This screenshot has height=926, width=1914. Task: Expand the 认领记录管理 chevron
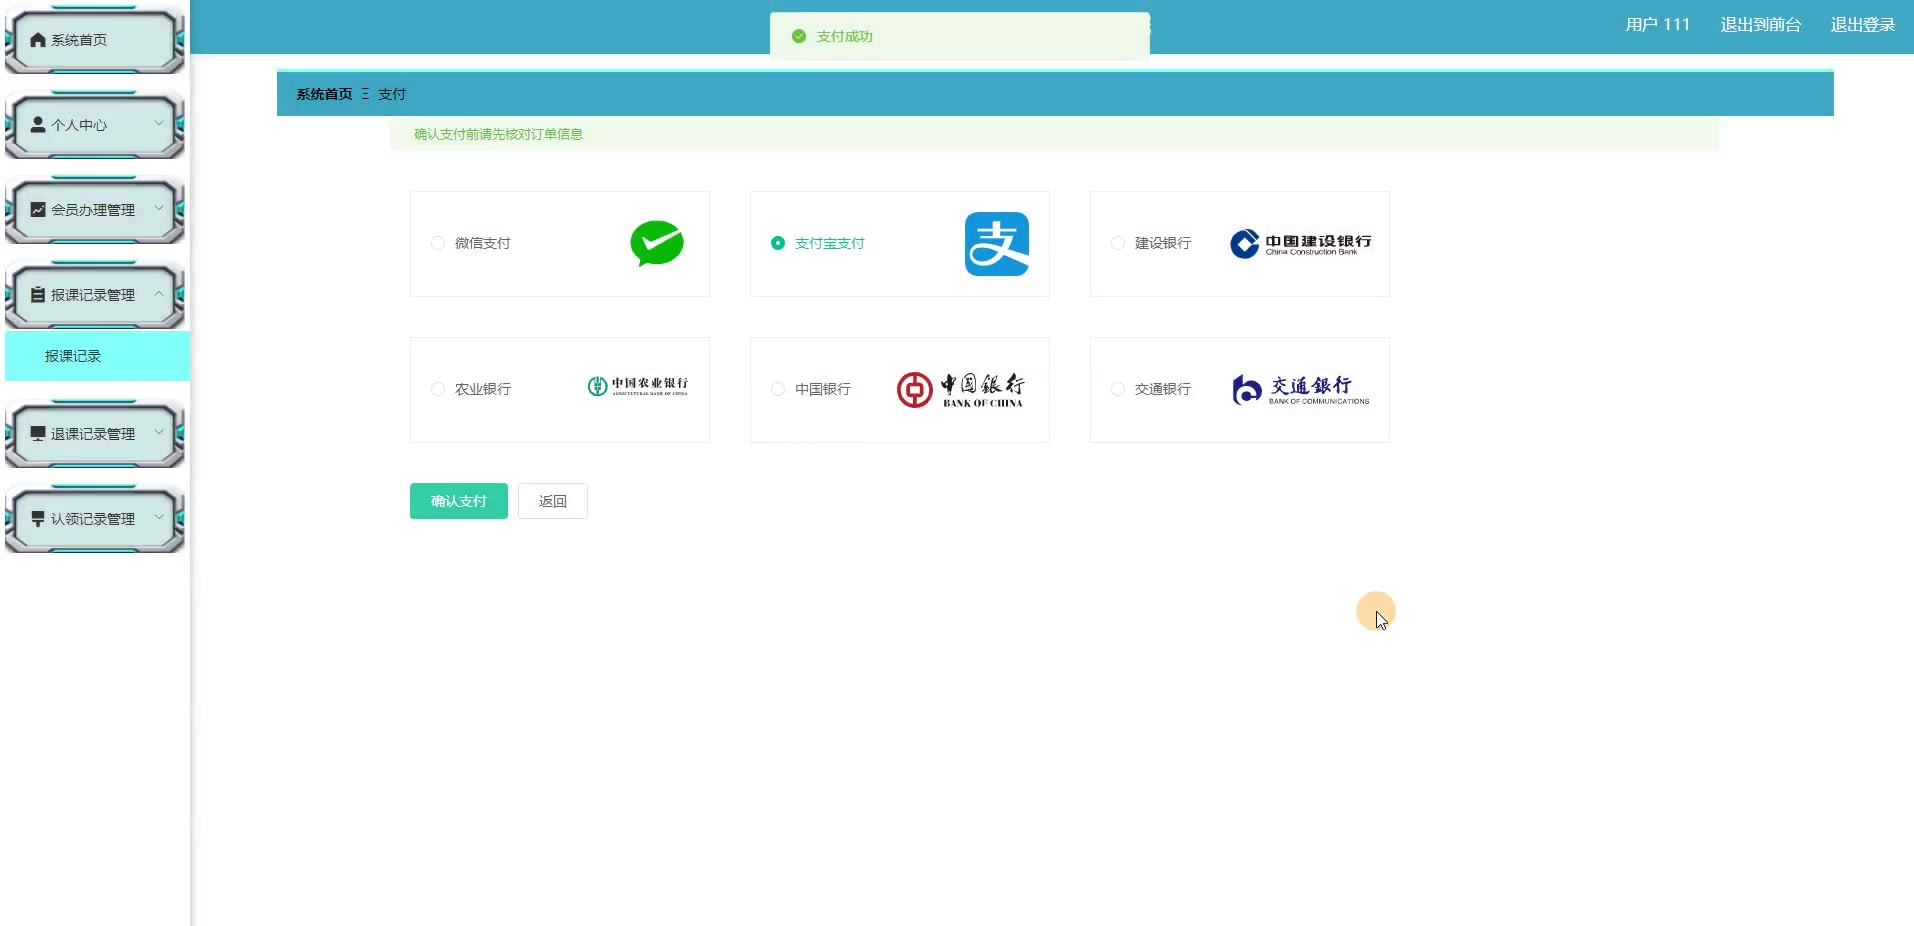pos(158,518)
